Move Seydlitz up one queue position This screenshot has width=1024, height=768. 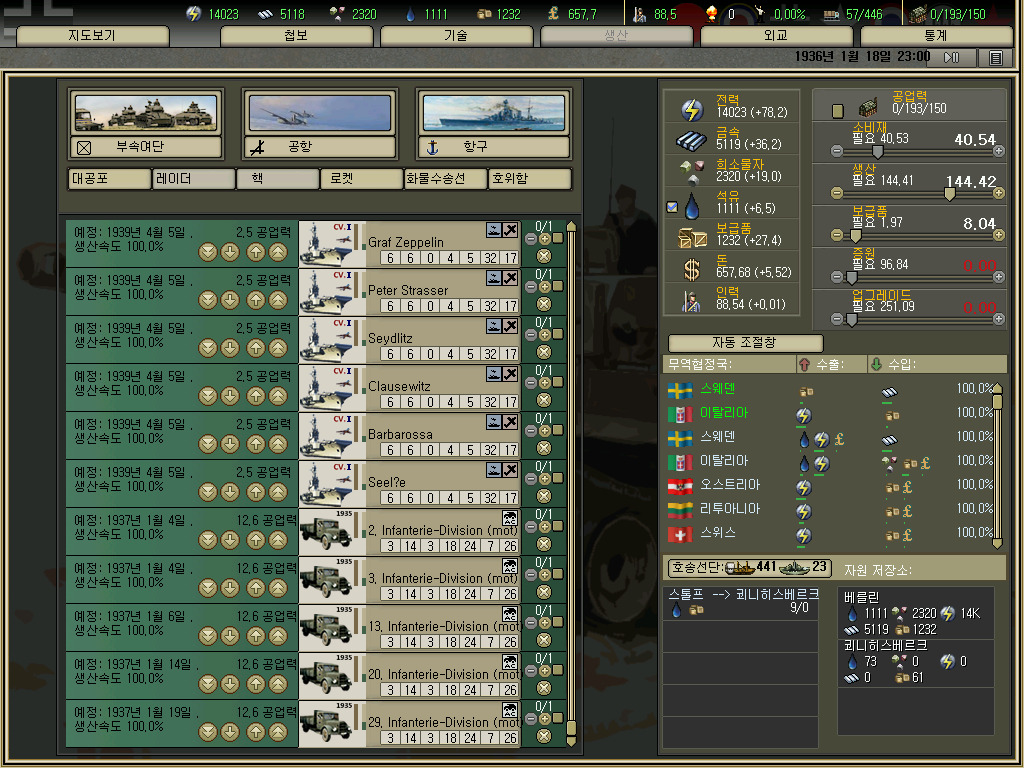pos(255,347)
